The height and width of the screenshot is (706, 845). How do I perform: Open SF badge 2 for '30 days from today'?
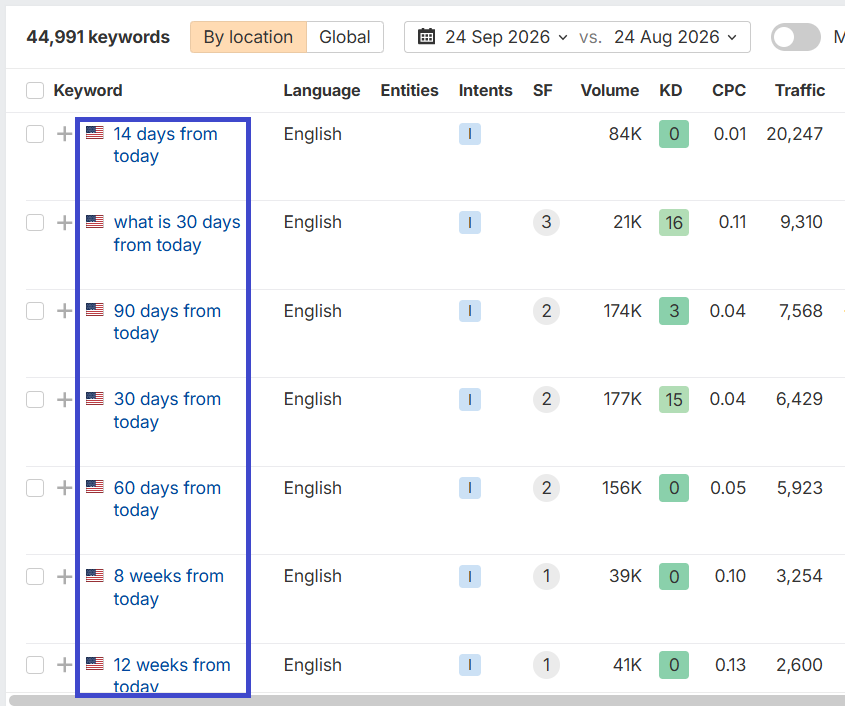click(546, 399)
